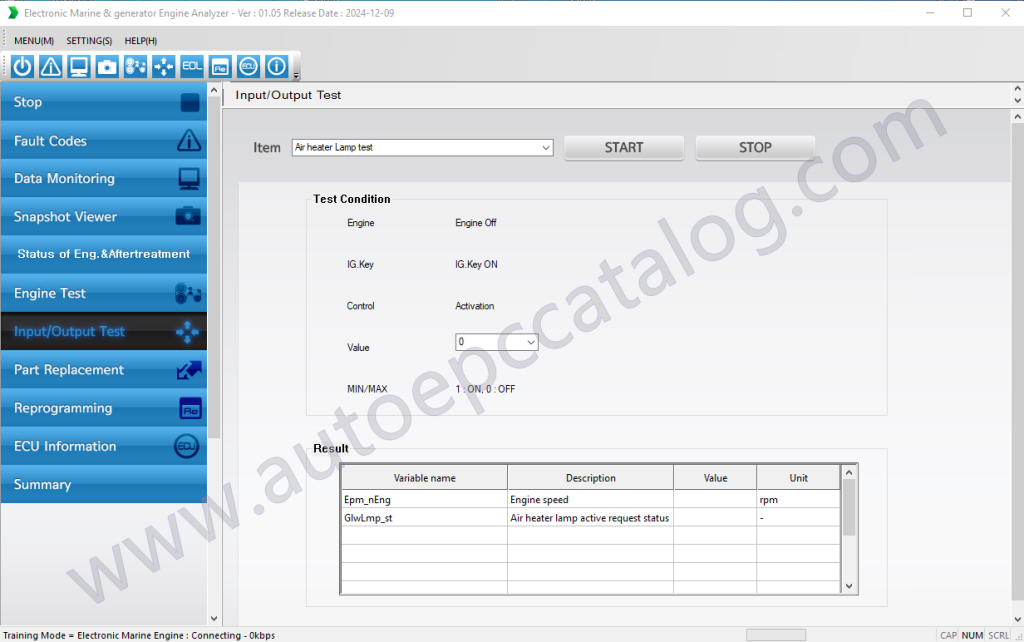
Task: Click the Snapshot Viewer camera icon
Action: click(188, 216)
